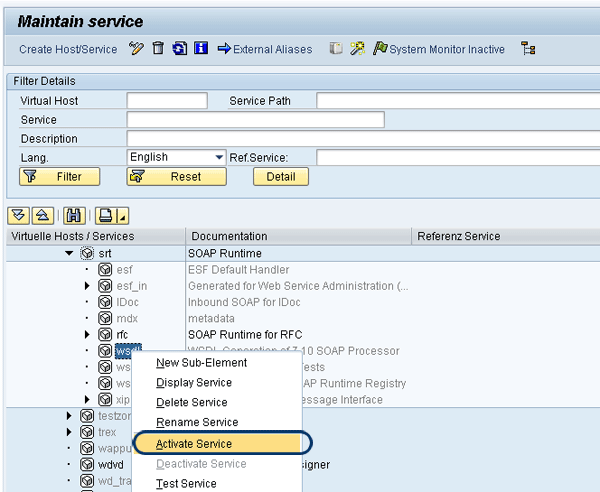Click the blue information icon
This screenshot has width=600, height=492.
point(200,49)
